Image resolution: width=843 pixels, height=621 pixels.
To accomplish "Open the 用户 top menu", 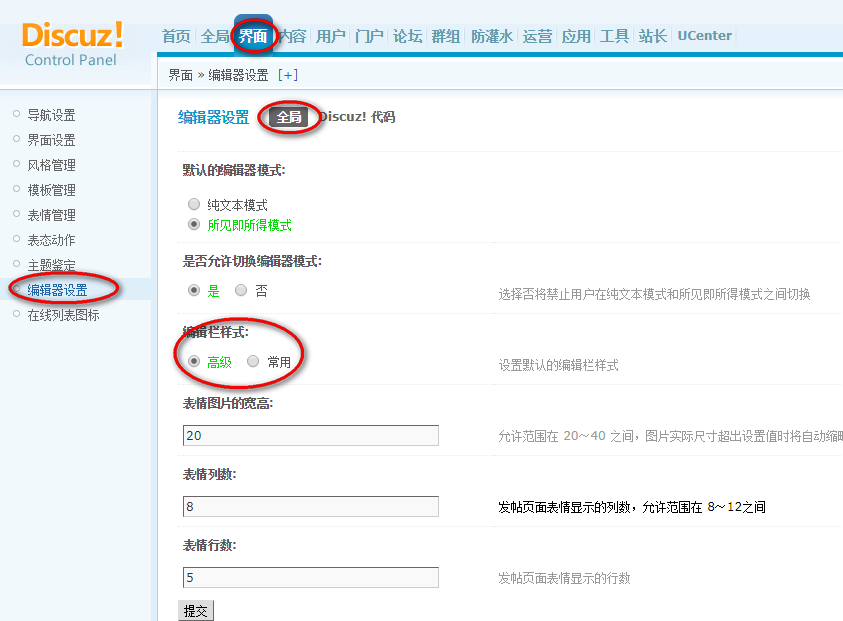I will click(331, 36).
